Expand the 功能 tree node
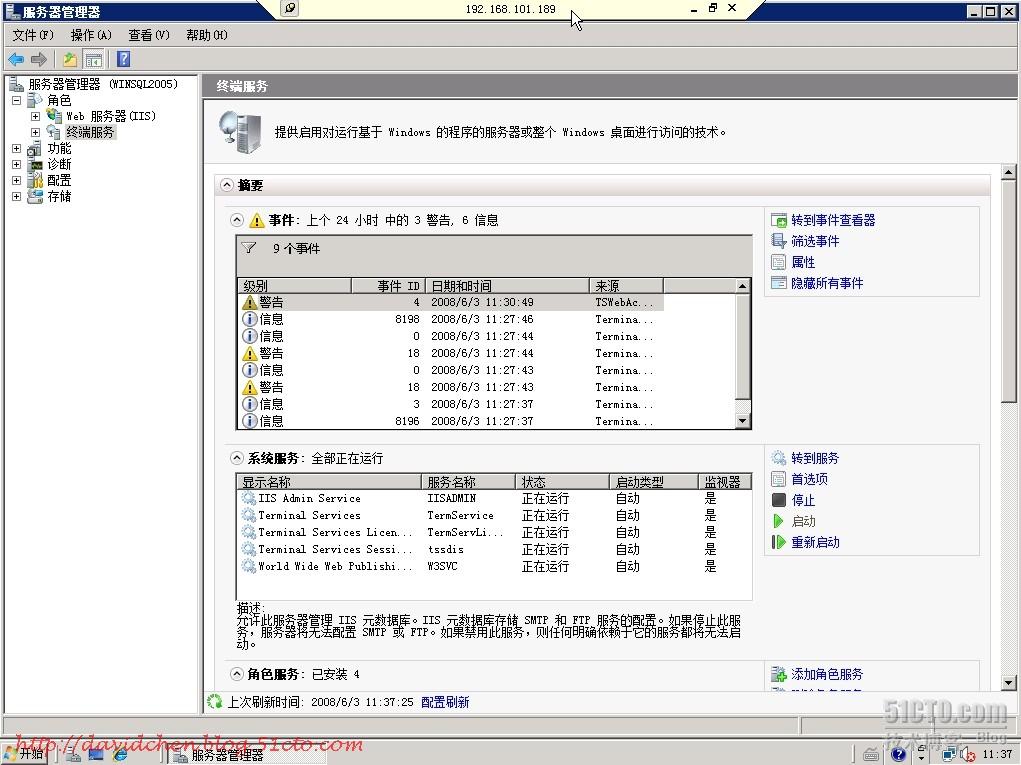The width and height of the screenshot is (1021, 765). (16, 148)
